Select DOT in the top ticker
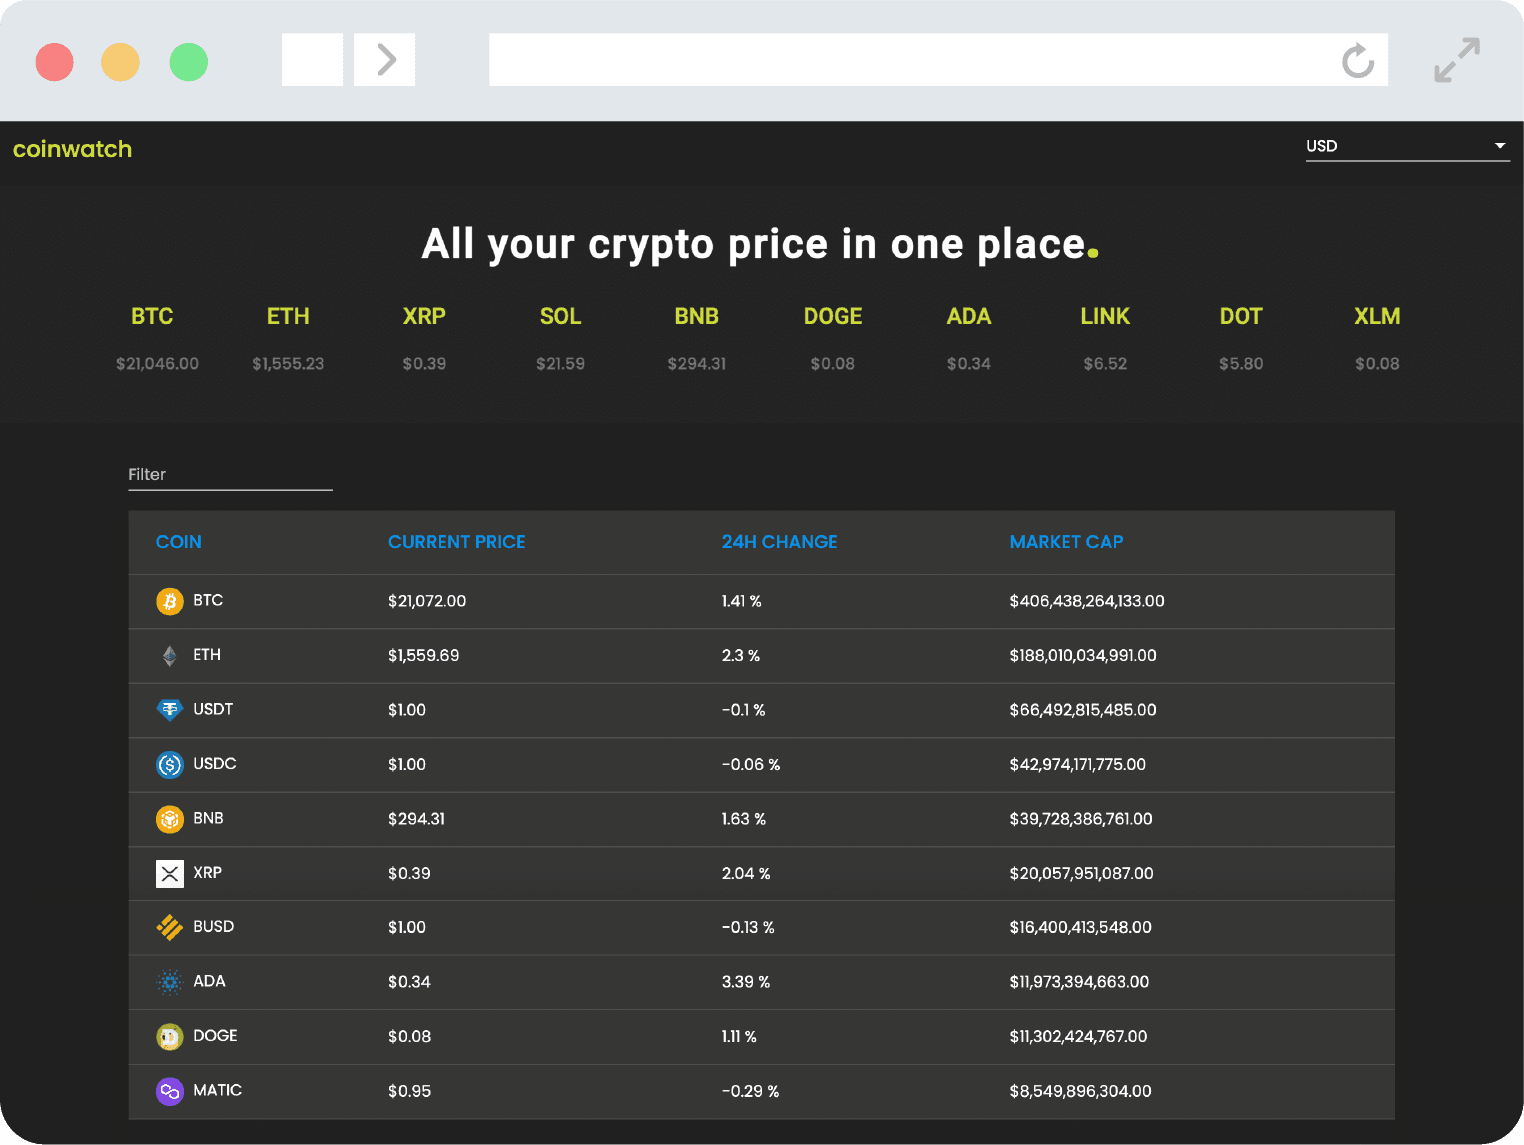 tap(1241, 316)
